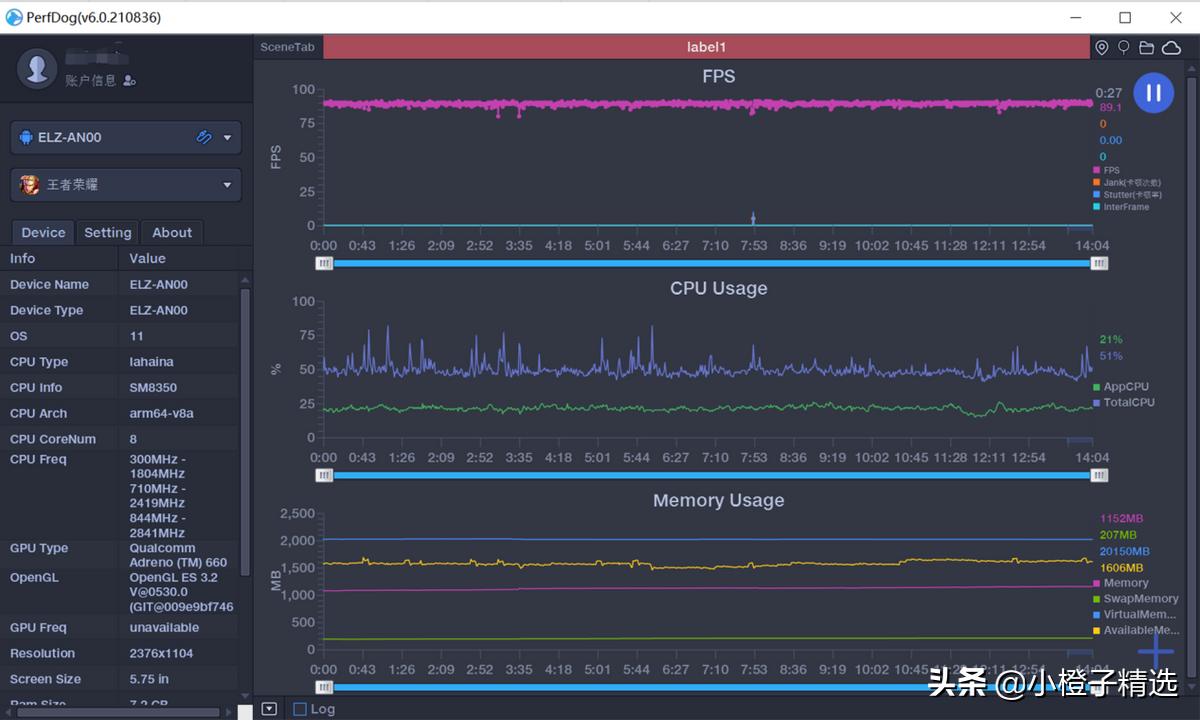Switch to the Setting tab

tap(107, 232)
